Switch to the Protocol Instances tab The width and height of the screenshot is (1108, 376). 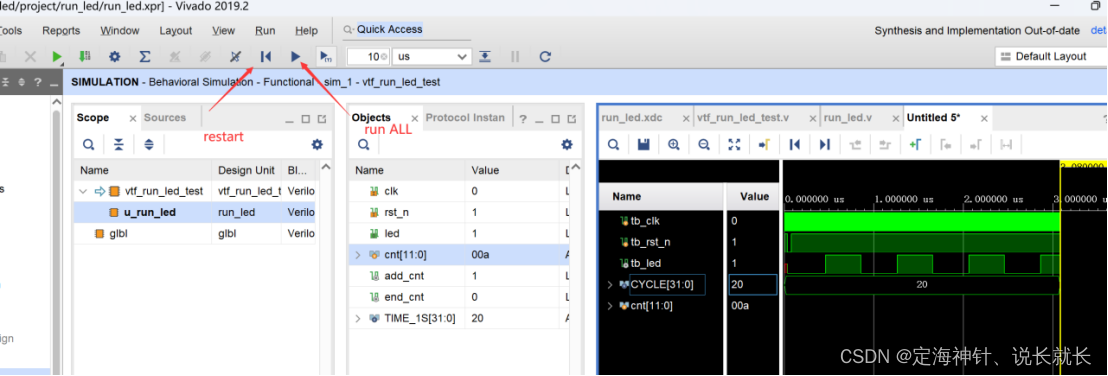pos(465,117)
